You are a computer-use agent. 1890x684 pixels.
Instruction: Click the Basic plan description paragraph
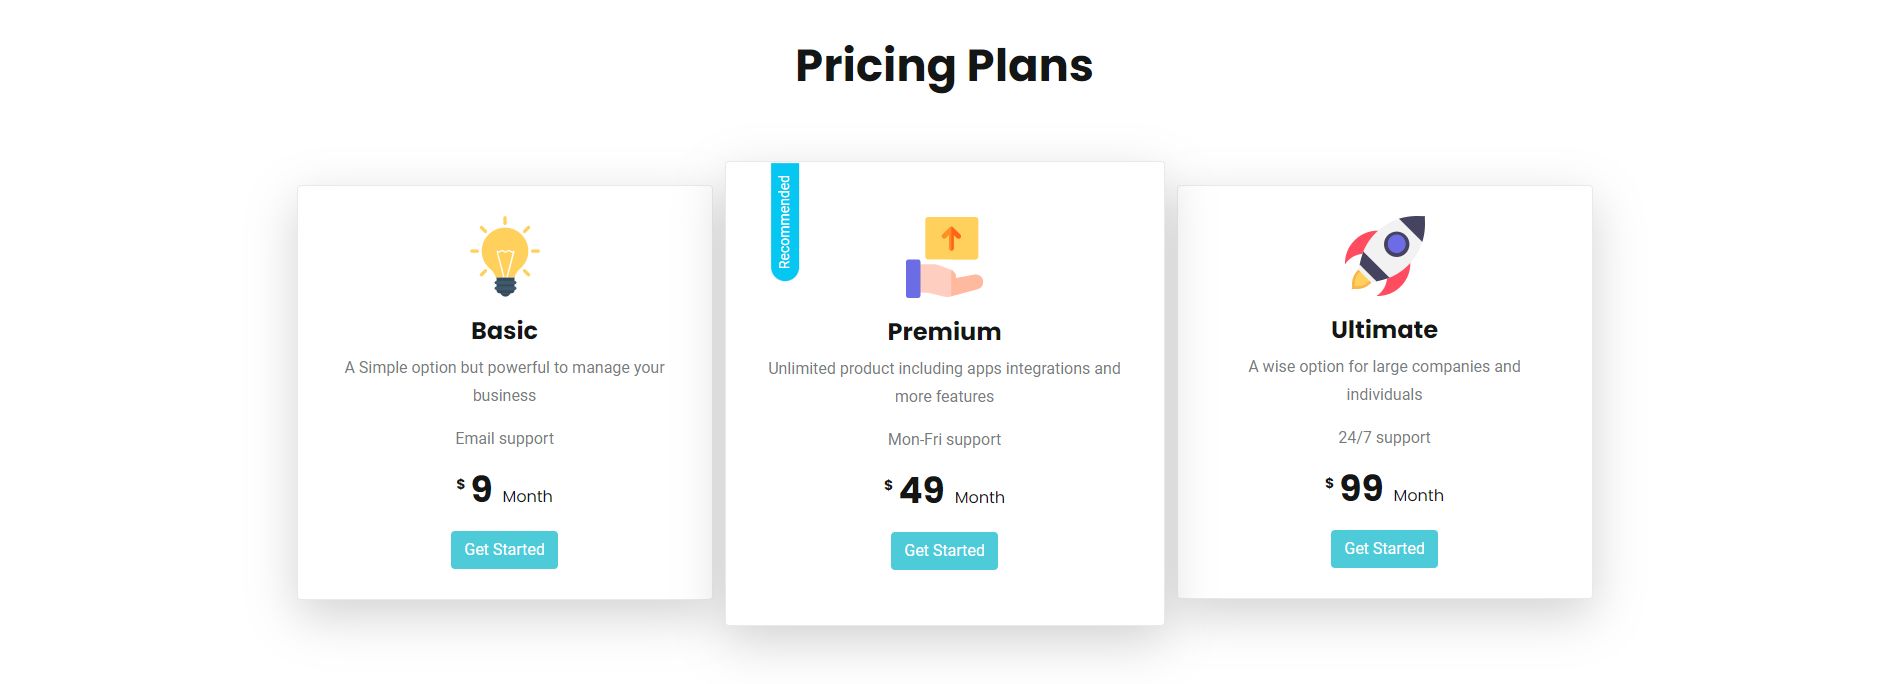click(504, 381)
